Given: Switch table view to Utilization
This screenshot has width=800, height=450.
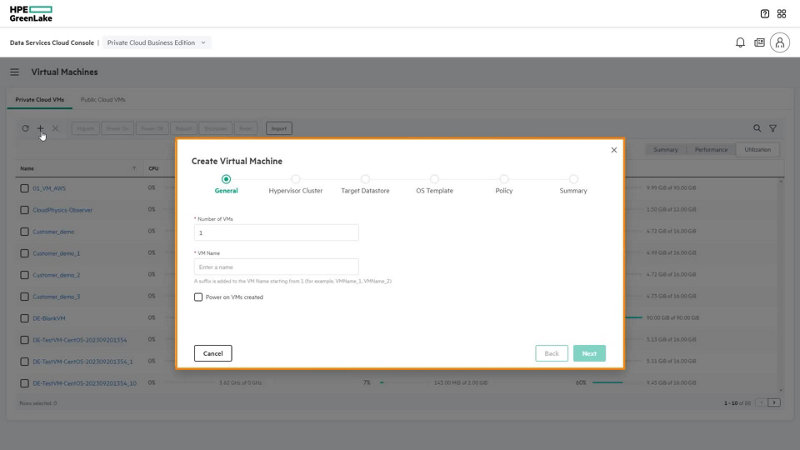Looking at the screenshot, I should pyautogui.click(x=757, y=149).
